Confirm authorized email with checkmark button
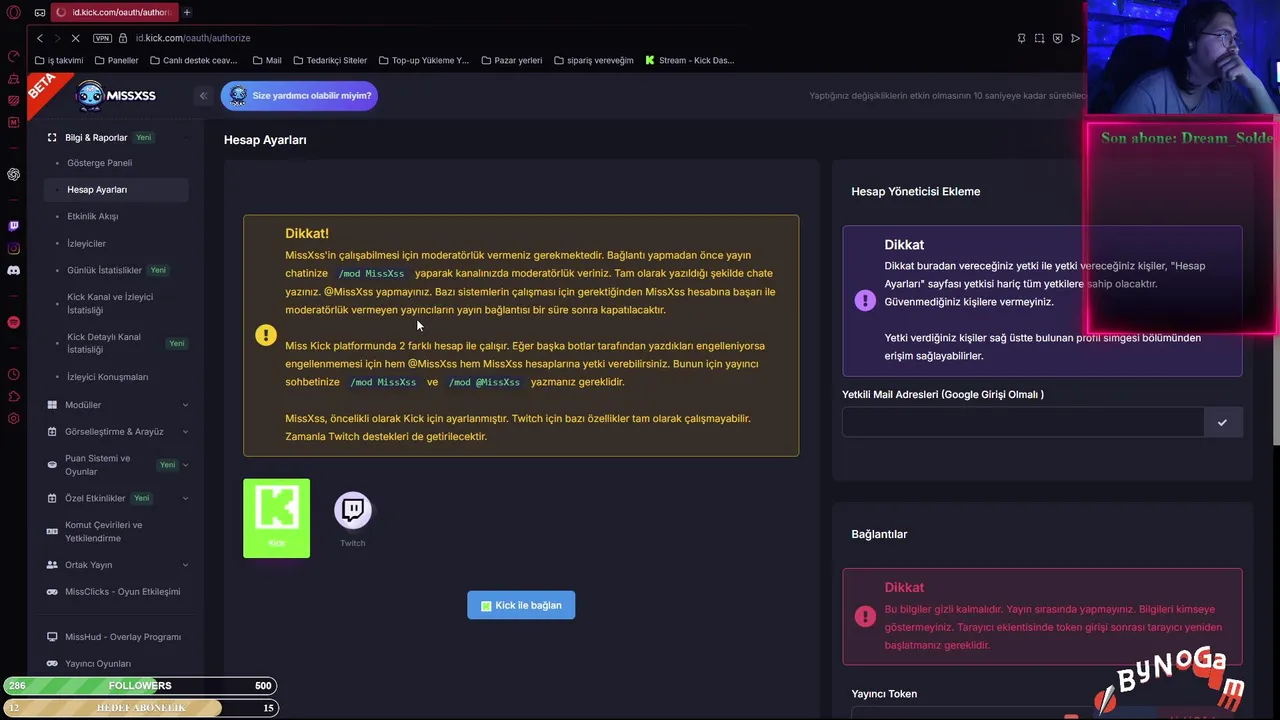This screenshot has width=1280, height=720. 1222,423
